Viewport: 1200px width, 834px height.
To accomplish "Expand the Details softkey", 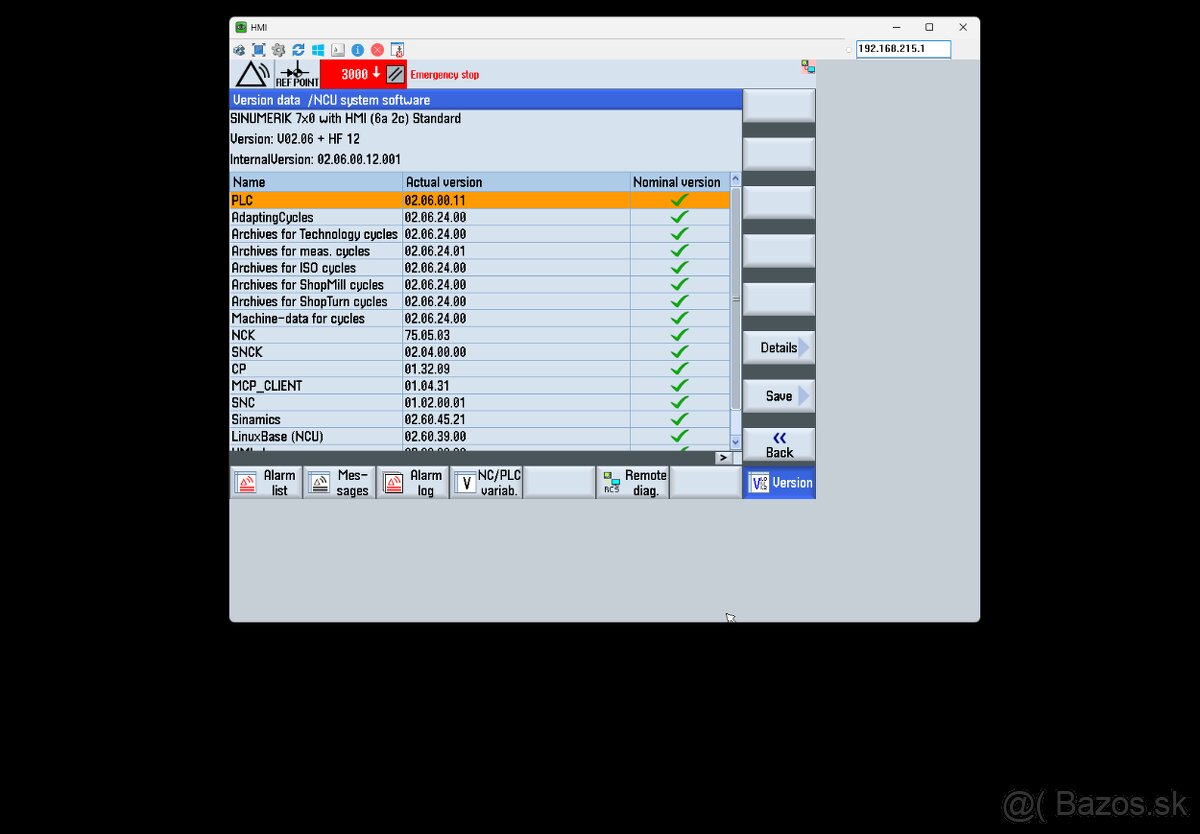I will [778, 348].
